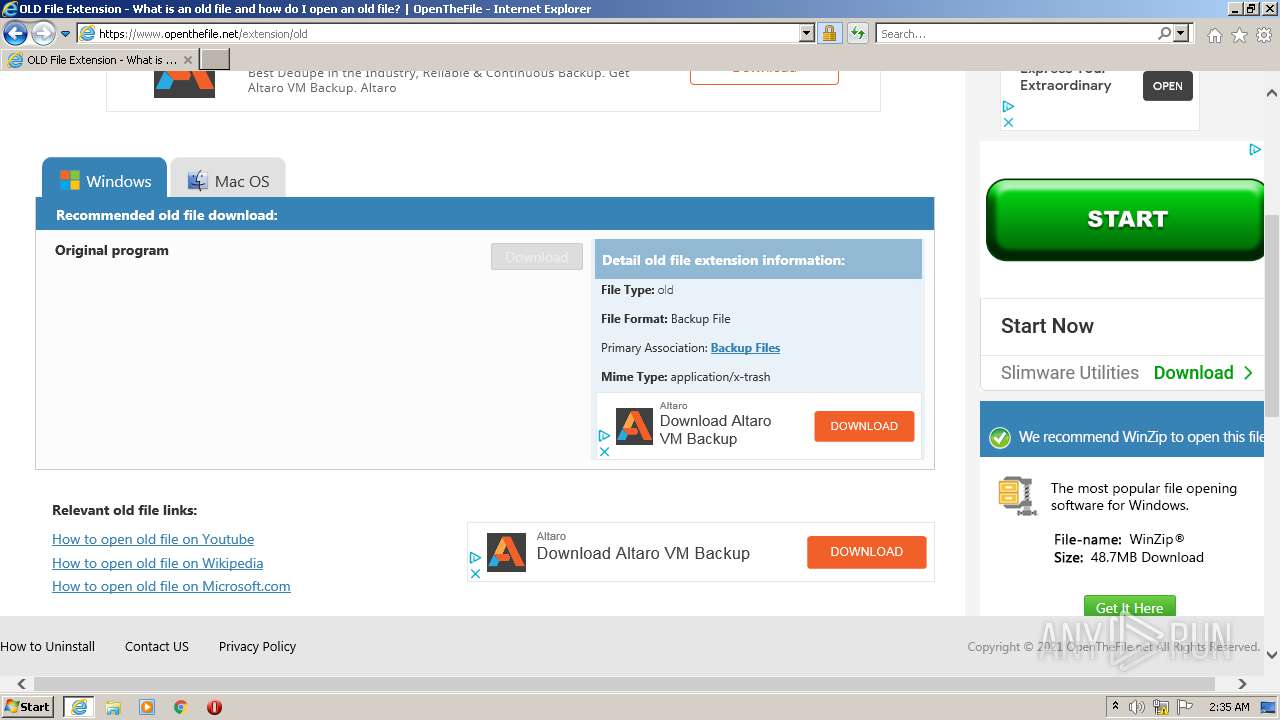Show hidden tray icons arrow

coord(1116,707)
